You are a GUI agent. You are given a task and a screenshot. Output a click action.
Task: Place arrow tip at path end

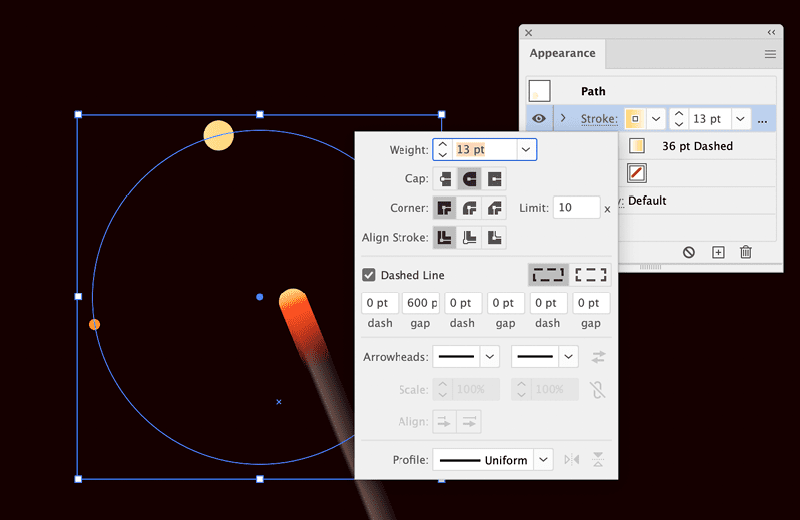coord(469,422)
